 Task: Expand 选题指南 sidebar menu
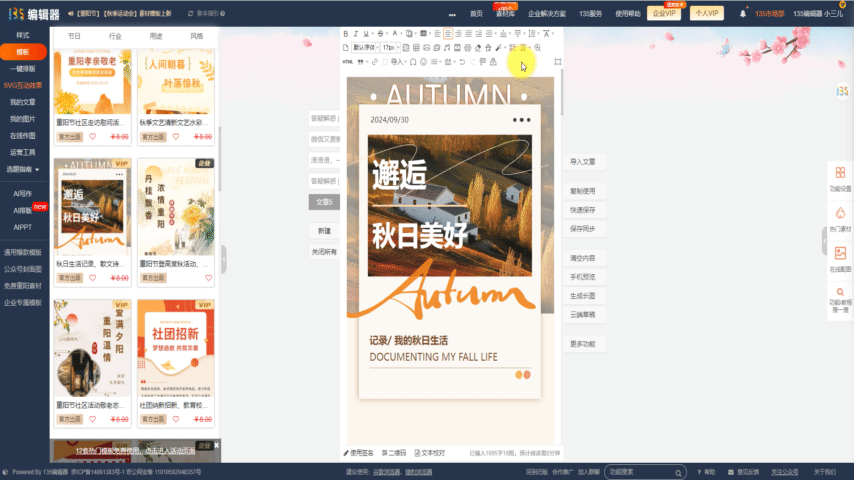23,169
